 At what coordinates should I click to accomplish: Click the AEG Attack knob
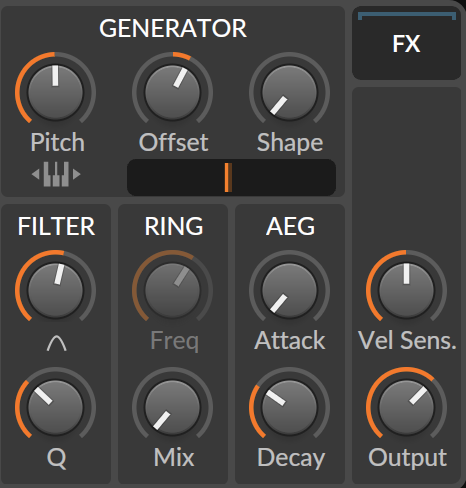289,290
